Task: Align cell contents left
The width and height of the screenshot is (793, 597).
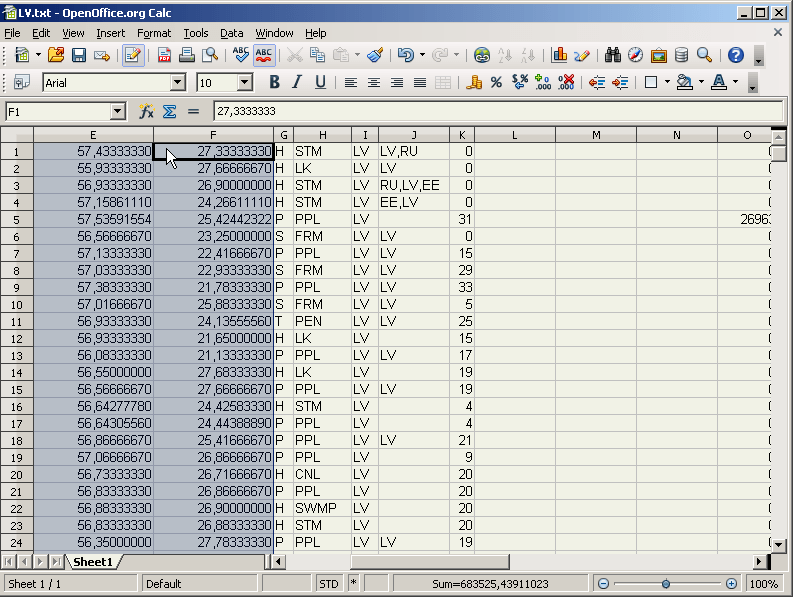Action: (x=350, y=82)
